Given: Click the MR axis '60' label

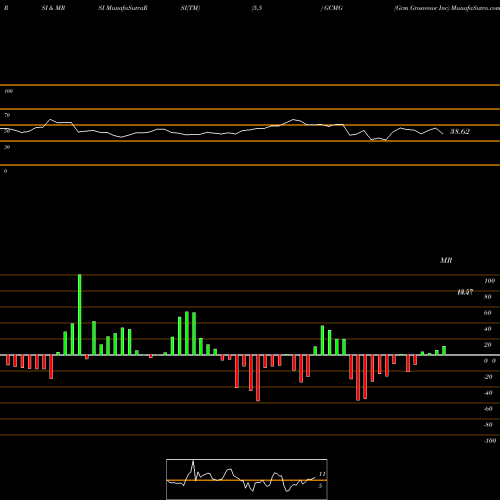Looking at the screenshot, I should pos(488,313).
